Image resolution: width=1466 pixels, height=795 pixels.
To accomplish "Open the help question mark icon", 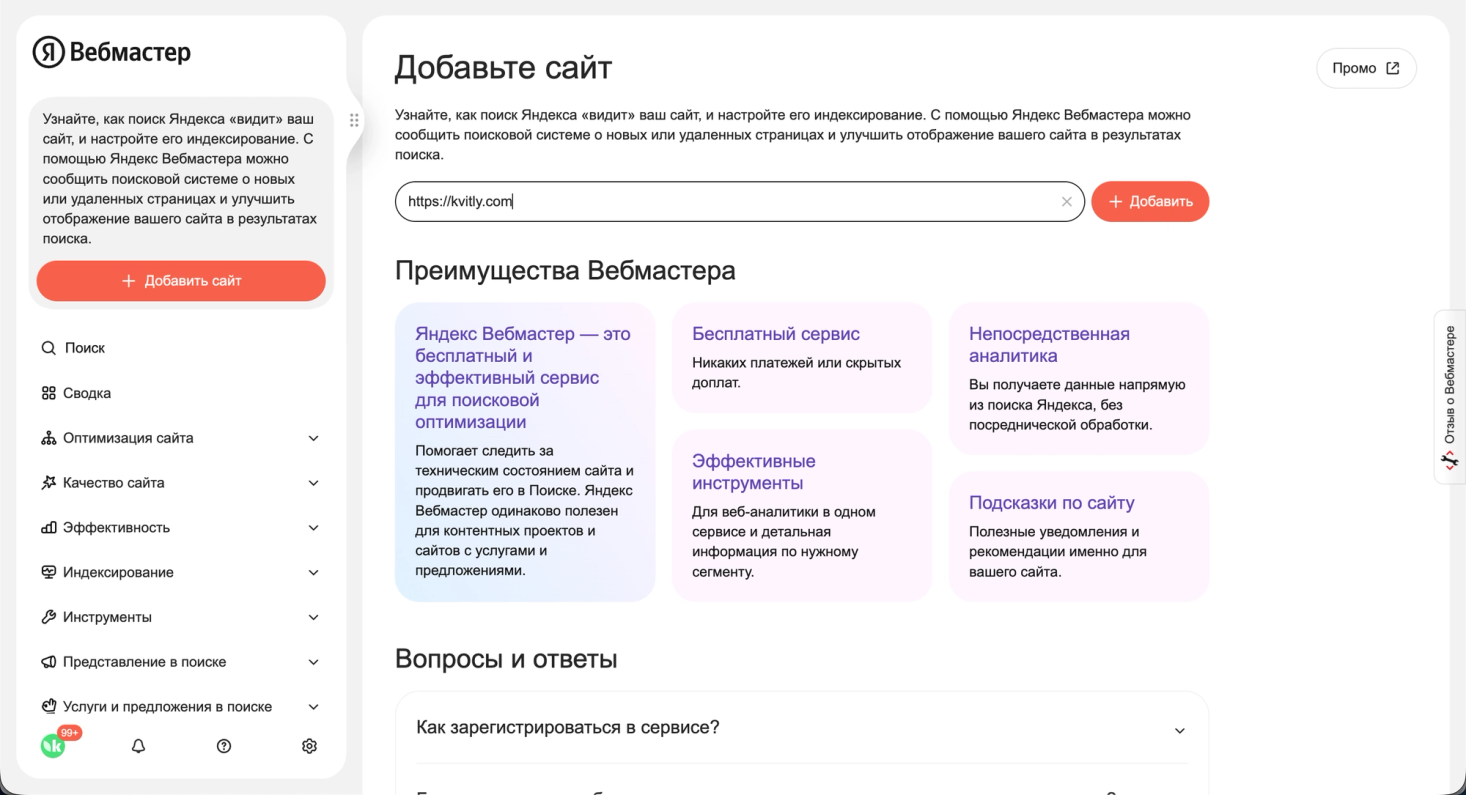I will (x=224, y=746).
